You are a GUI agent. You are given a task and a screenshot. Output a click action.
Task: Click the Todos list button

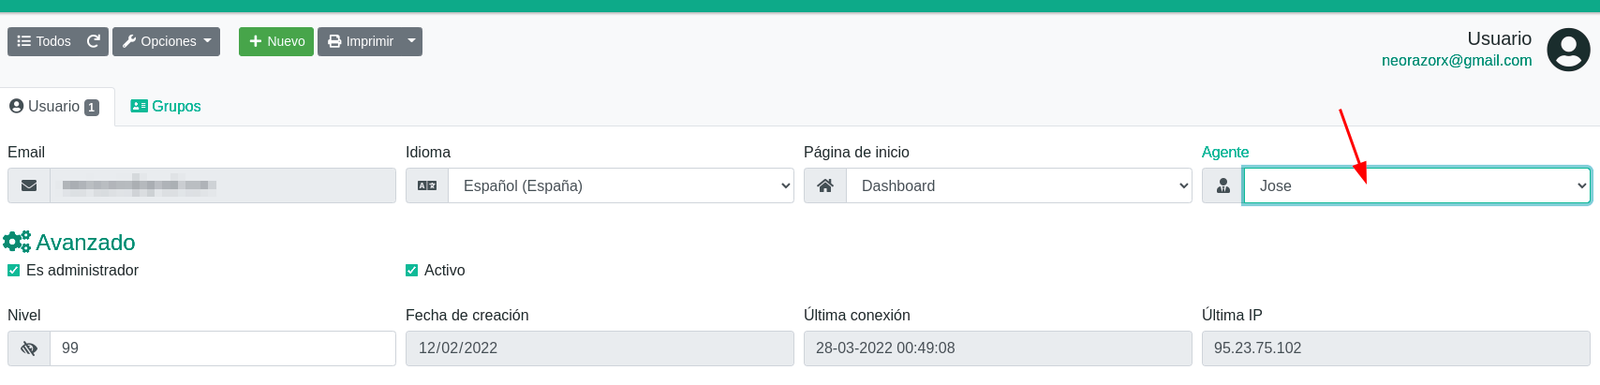(x=43, y=41)
